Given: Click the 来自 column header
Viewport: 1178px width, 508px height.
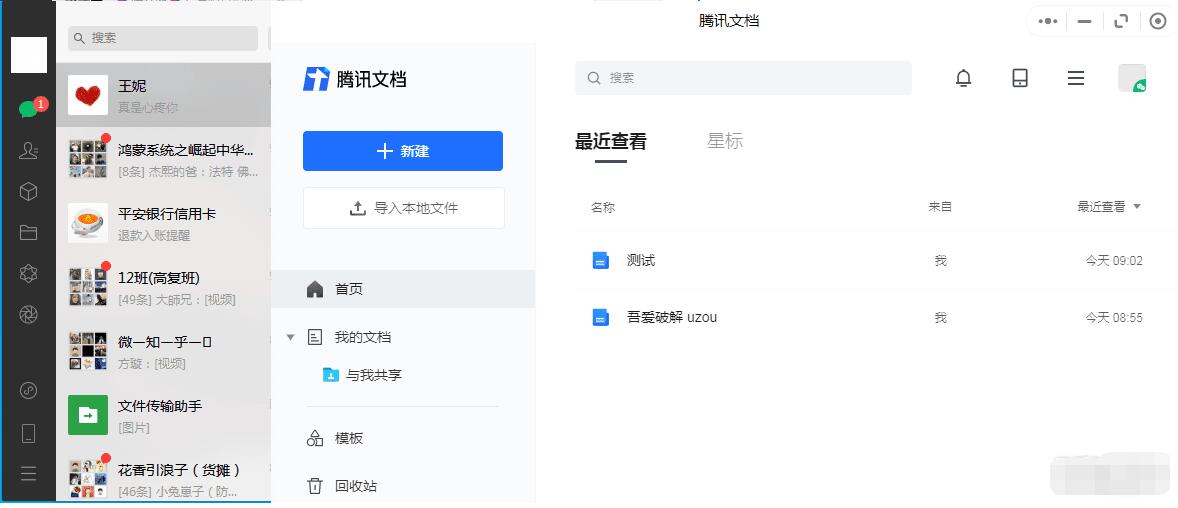Looking at the screenshot, I should point(940,207).
